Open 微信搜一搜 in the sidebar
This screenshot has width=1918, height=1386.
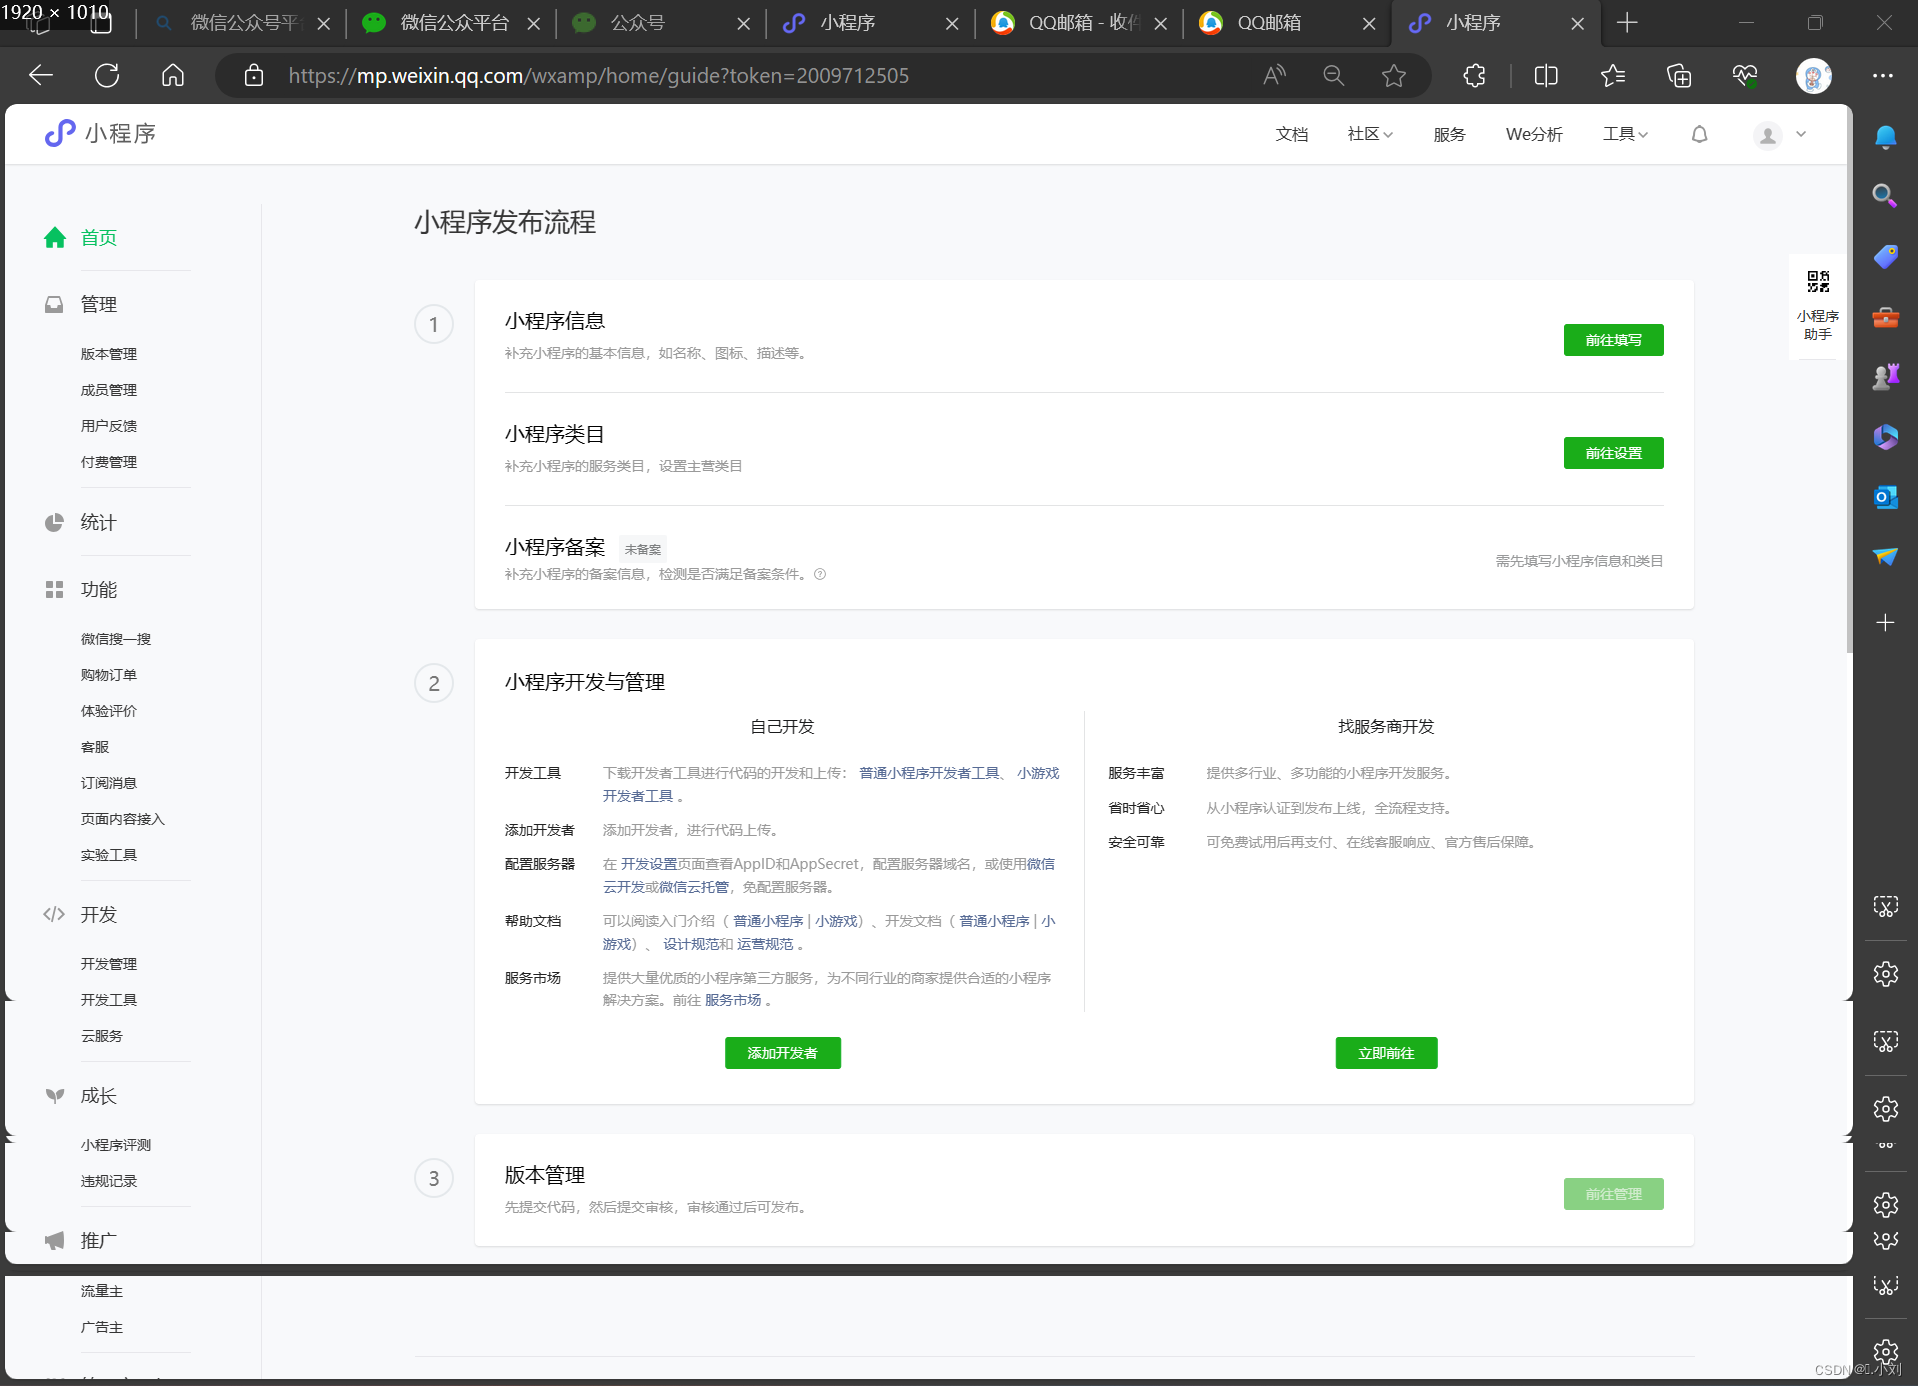[x=116, y=639]
